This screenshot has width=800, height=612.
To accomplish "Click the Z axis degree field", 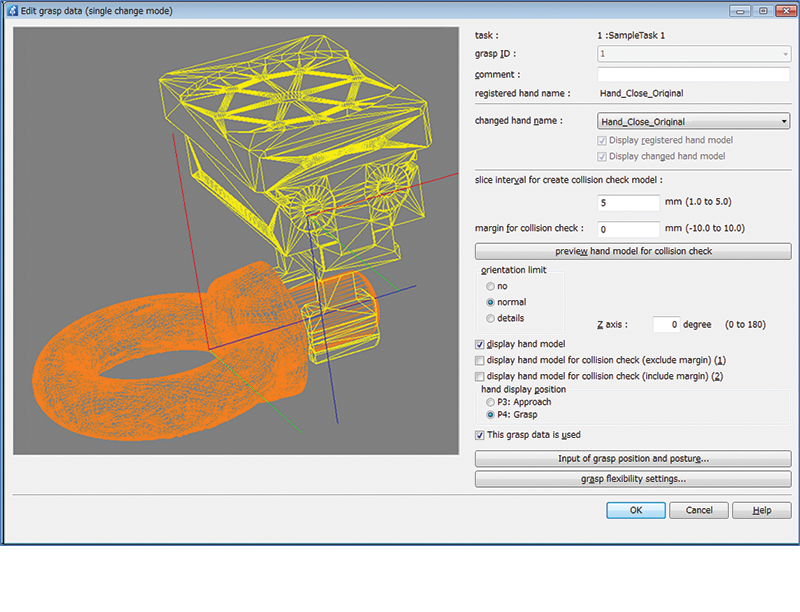I will 667,324.
